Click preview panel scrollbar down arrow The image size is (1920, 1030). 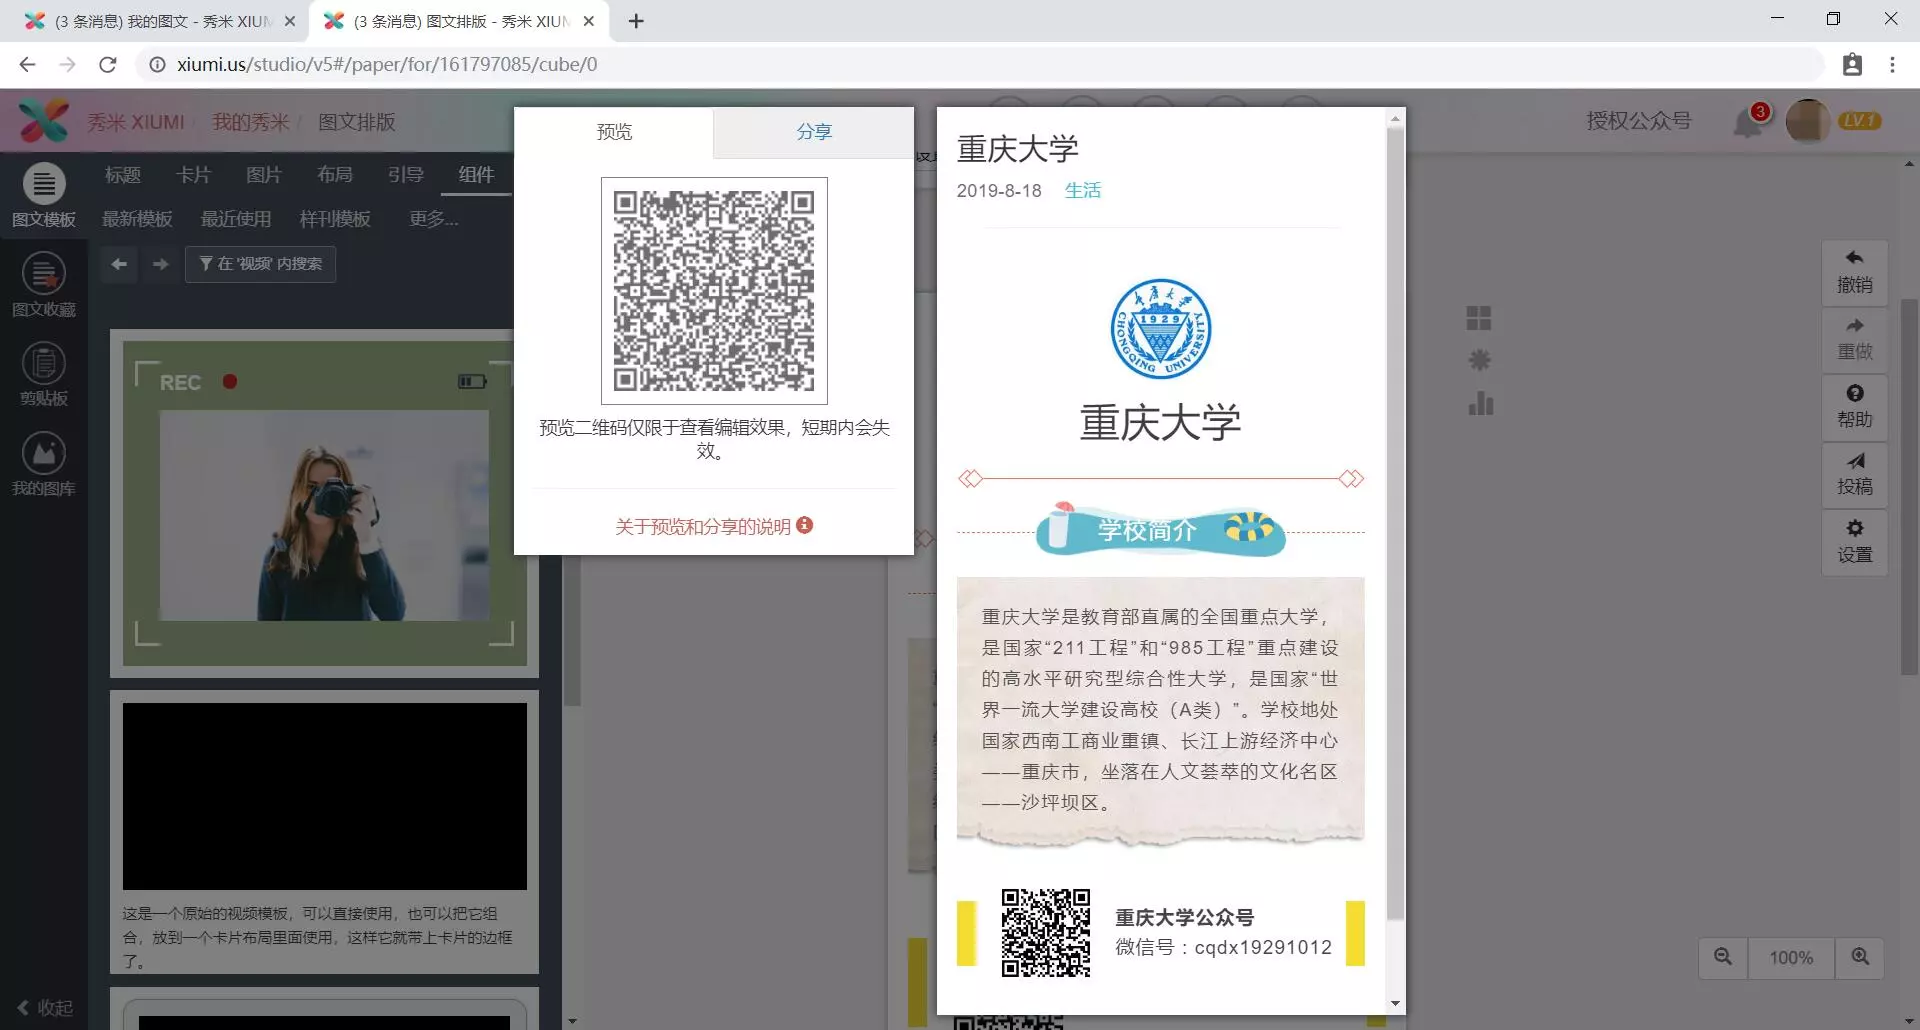pyautogui.click(x=1395, y=1004)
